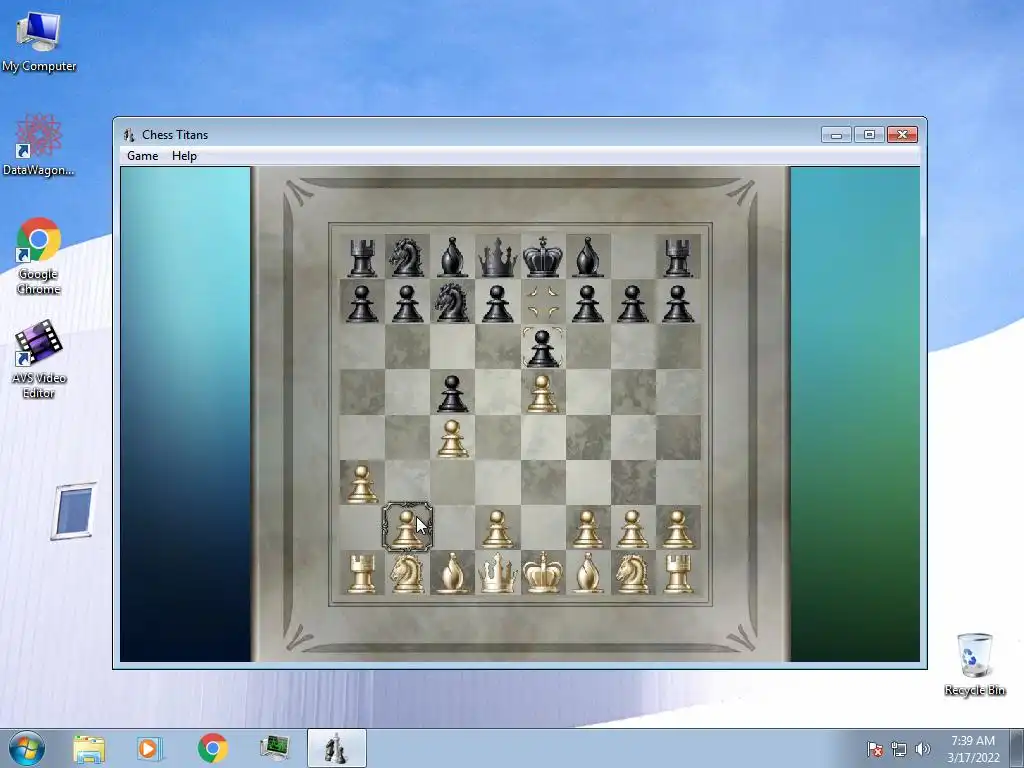1024x768 pixels.
Task: Click the highlighted white pawn under the cursor
Action: click(407, 528)
